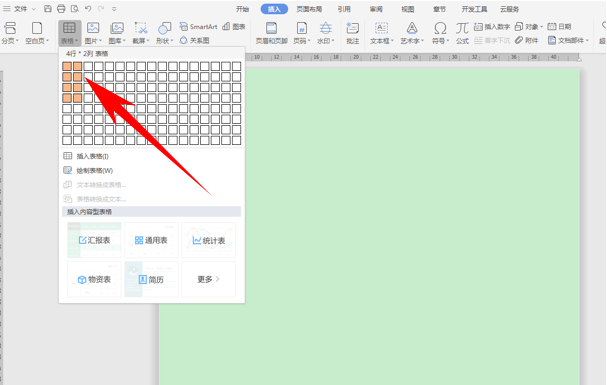The width and height of the screenshot is (607, 385).
Task: Select the 物资表 table template
Action: [94, 279]
